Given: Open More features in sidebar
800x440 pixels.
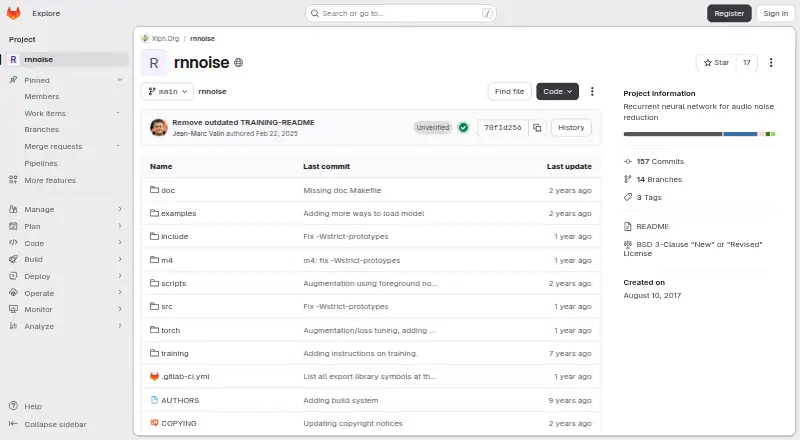Looking at the screenshot, I should tap(50, 180).
